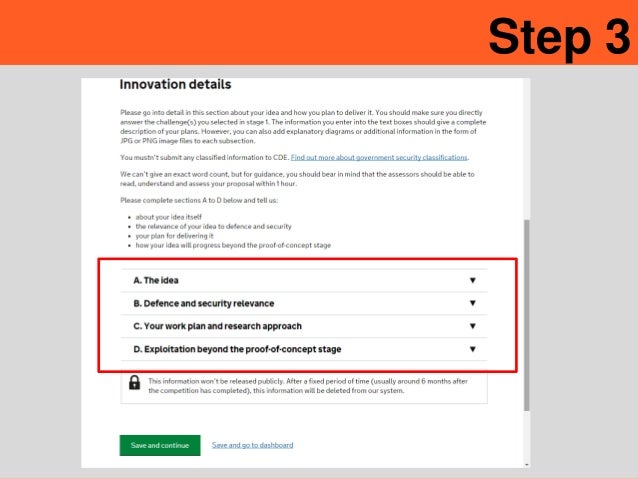This screenshot has height=479, width=638.
Task: Select 'C. Your work plan and research approach'
Action: [x=217, y=326]
